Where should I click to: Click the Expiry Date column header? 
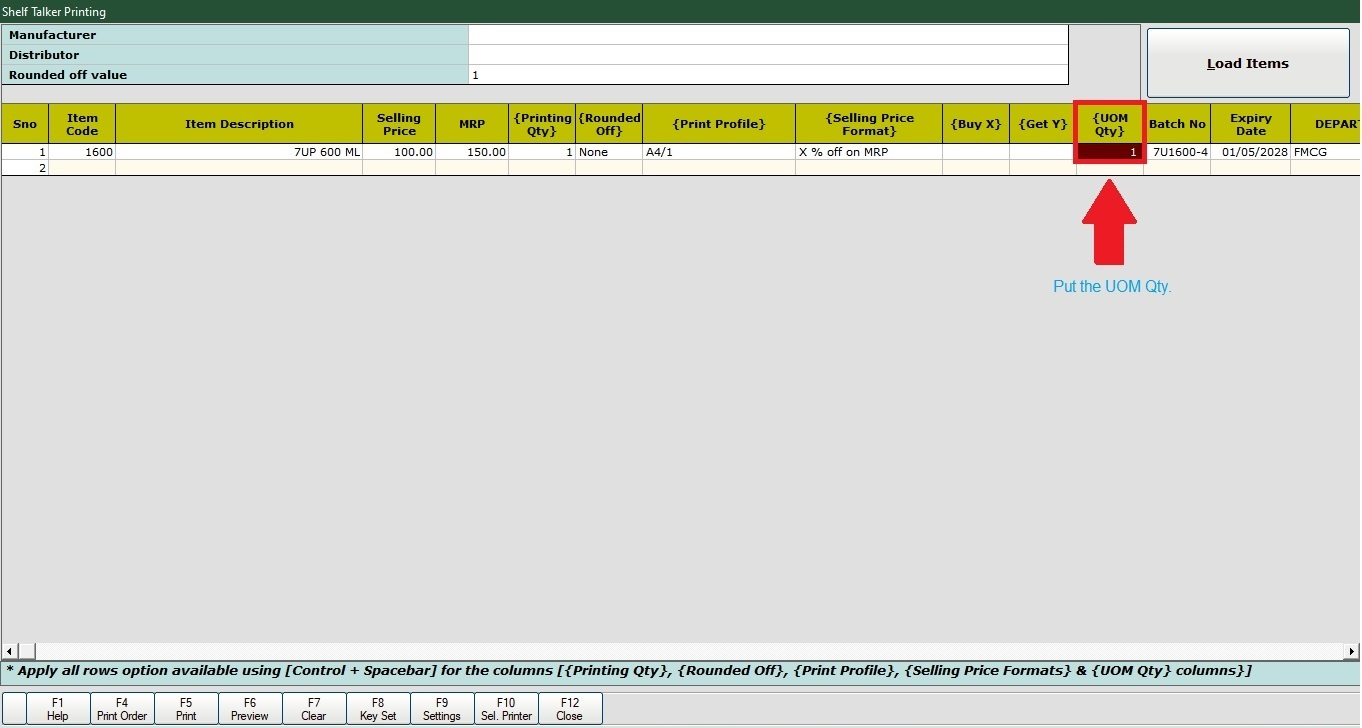point(1250,124)
